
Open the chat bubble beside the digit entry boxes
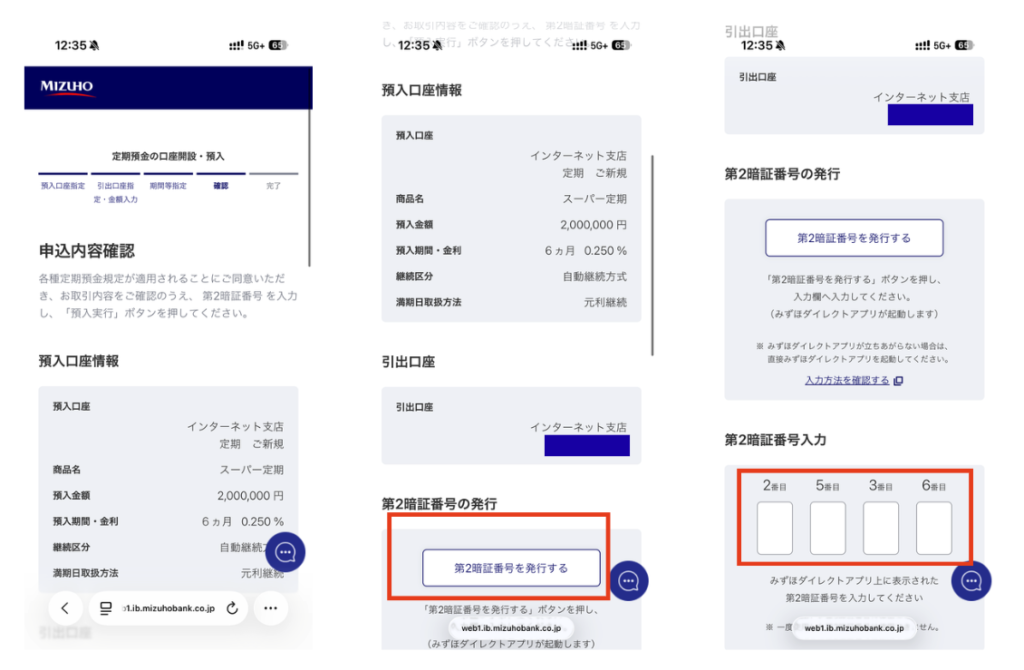click(x=970, y=581)
